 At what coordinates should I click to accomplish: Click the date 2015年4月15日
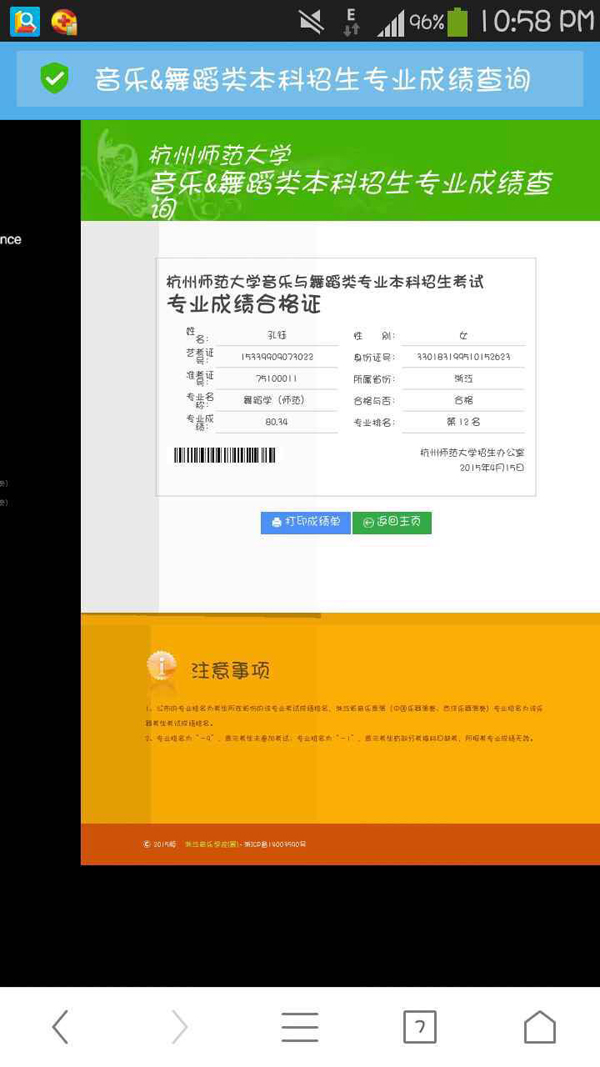pyautogui.click(x=492, y=467)
